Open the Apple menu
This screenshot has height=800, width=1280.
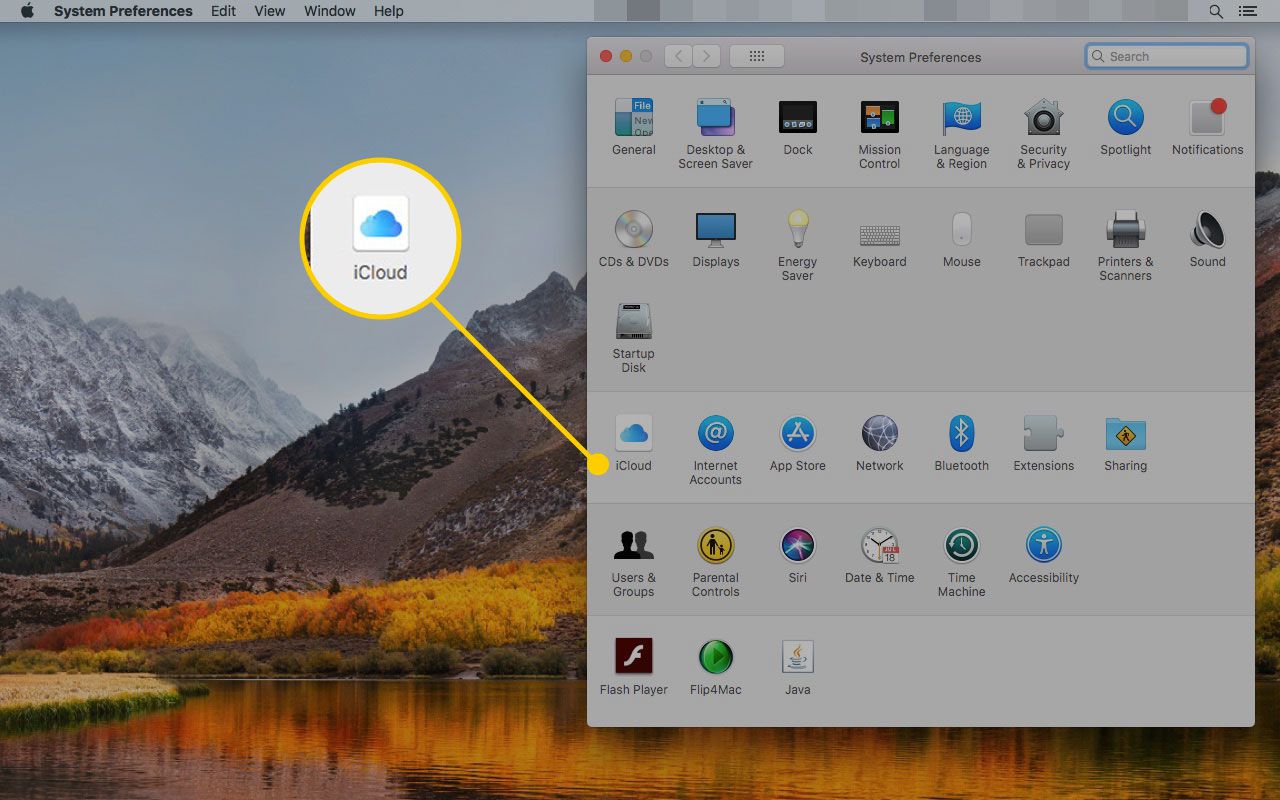tap(26, 11)
